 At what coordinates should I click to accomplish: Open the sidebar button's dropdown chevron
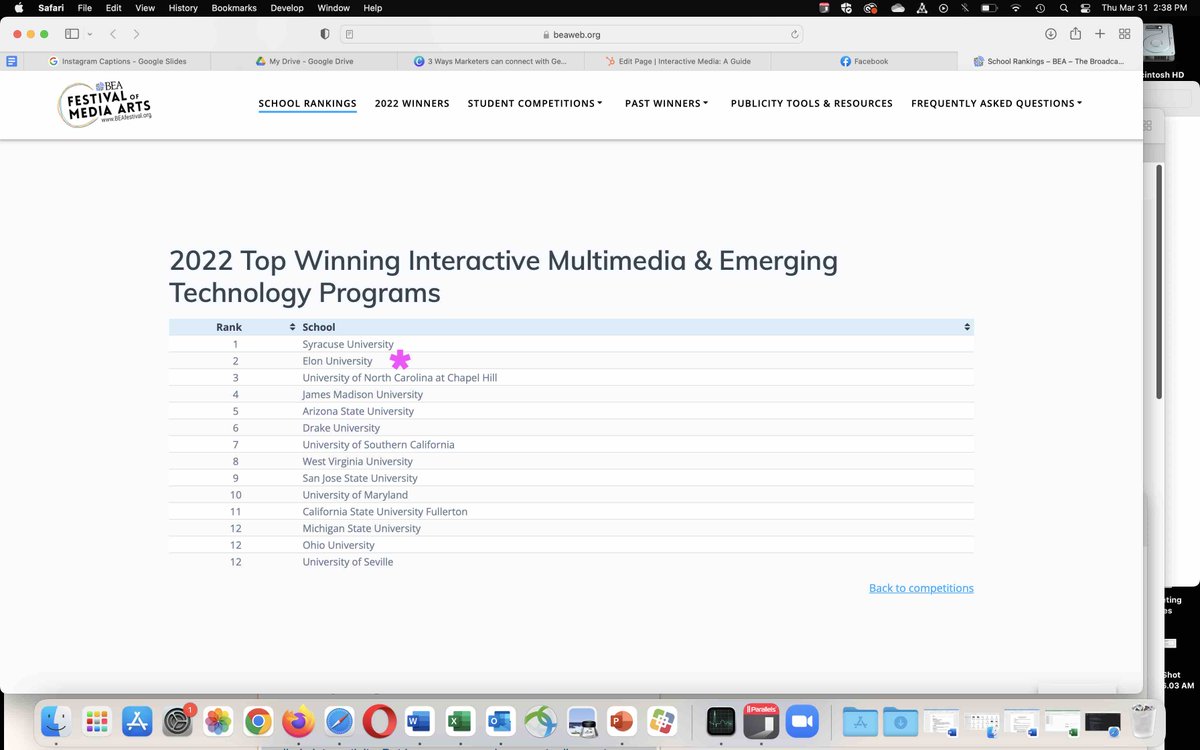click(x=90, y=34)
